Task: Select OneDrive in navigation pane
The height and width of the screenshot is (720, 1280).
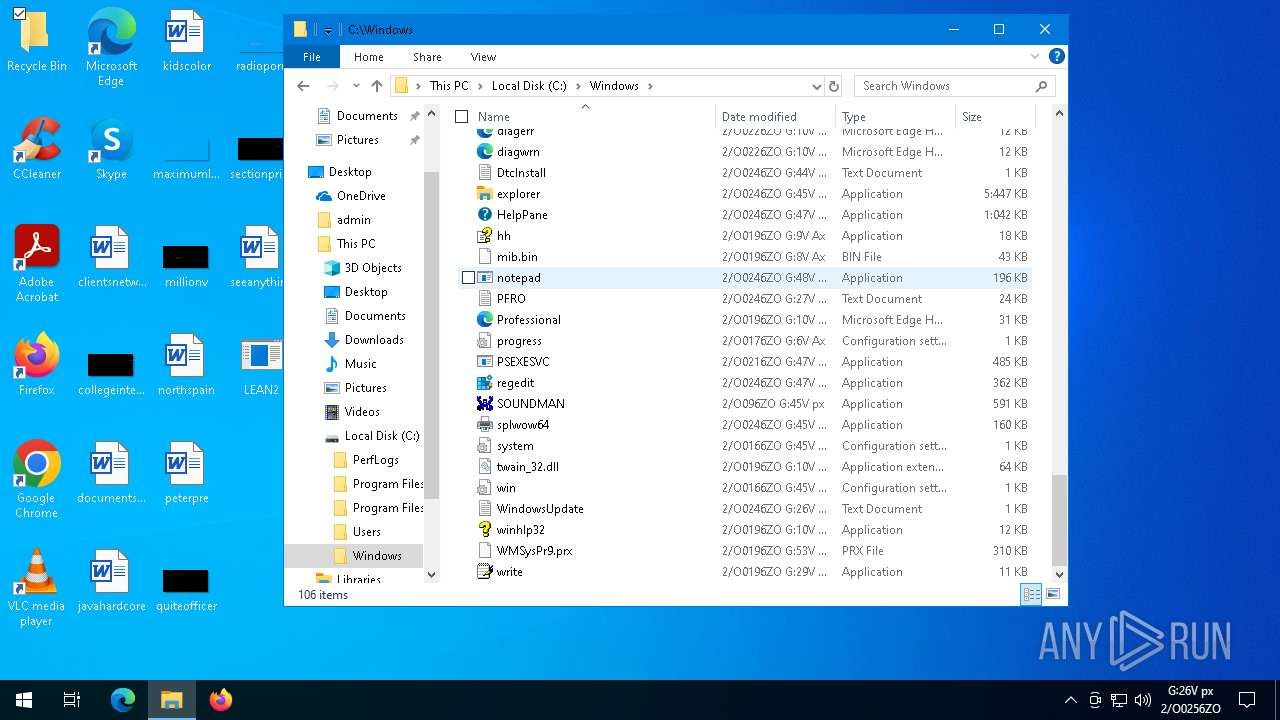Action: (x=360, y=196)
